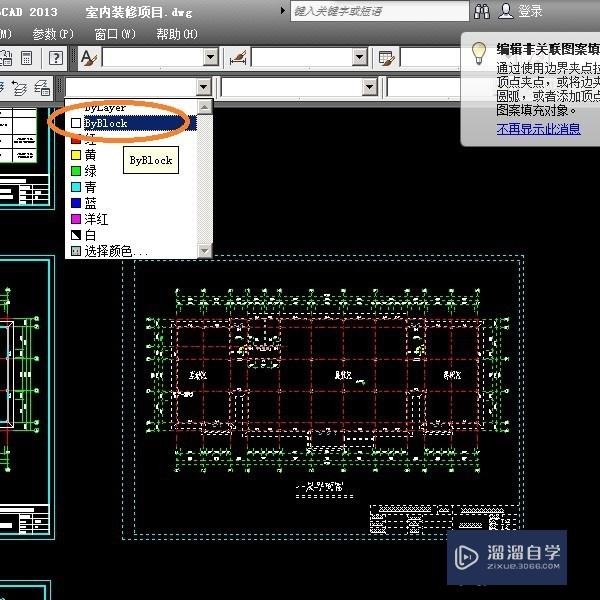Click the user sign-in silhouette icon
The height and width of the screenshot is (600, 600).
click(x=506, y=11)
